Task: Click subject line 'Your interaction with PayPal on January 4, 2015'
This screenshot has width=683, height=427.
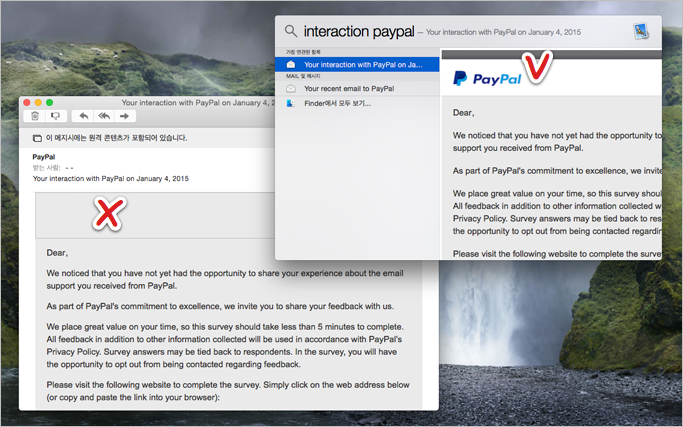Action: click(111, 179)
